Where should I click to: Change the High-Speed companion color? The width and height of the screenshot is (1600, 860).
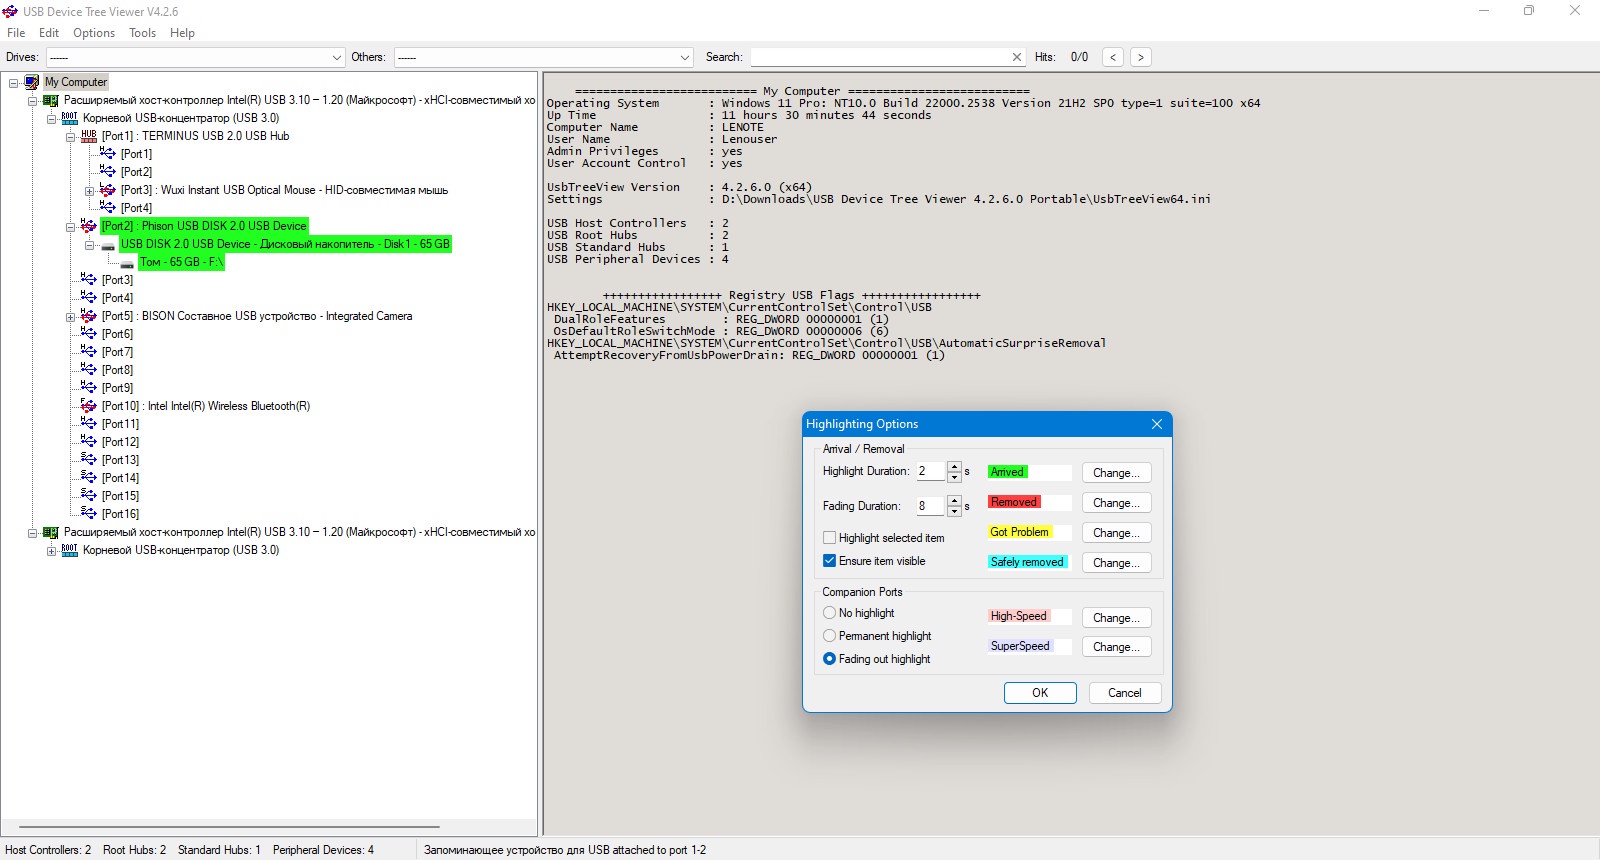[1116, 618]
